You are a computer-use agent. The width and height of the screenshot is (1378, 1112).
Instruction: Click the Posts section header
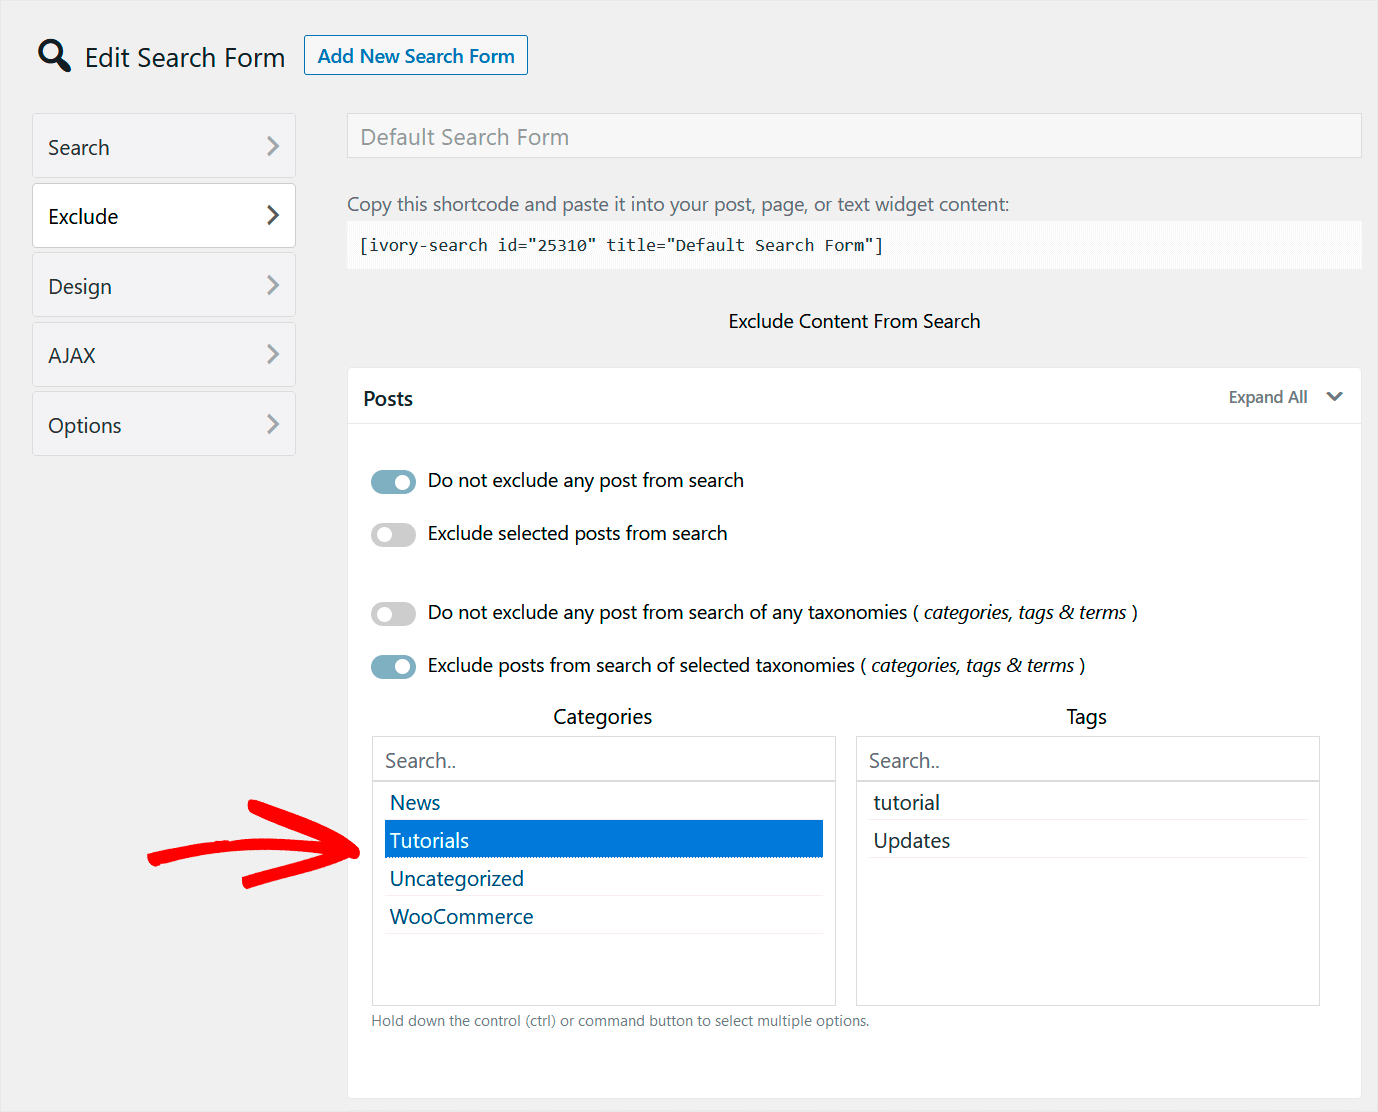pyautogui.click(x=854, y=397)
